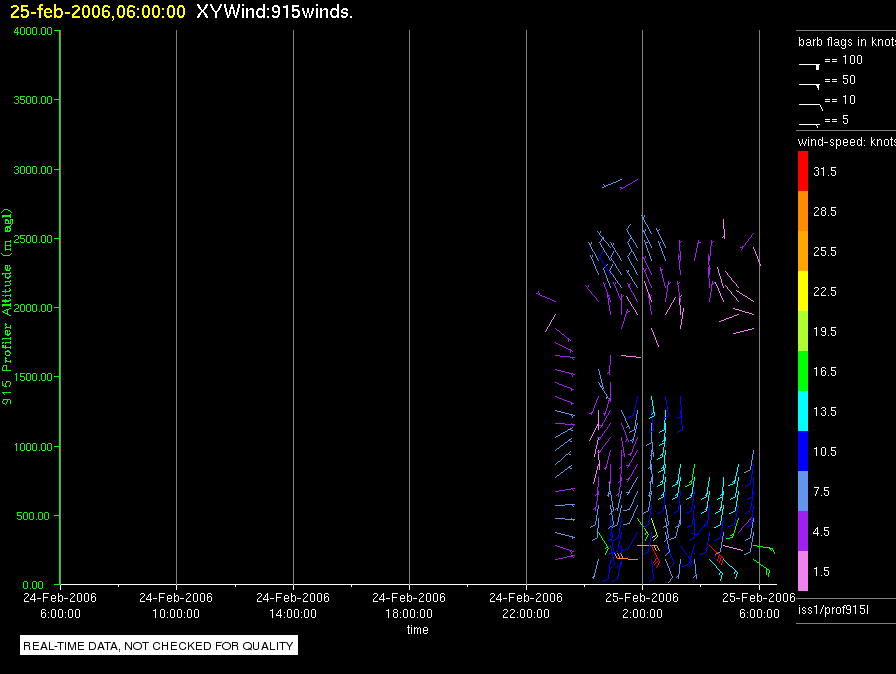This screenshot has height=674, width=896.
Task: Click the 100 knot barb flag symbol
Action: [x=809, y=66]
